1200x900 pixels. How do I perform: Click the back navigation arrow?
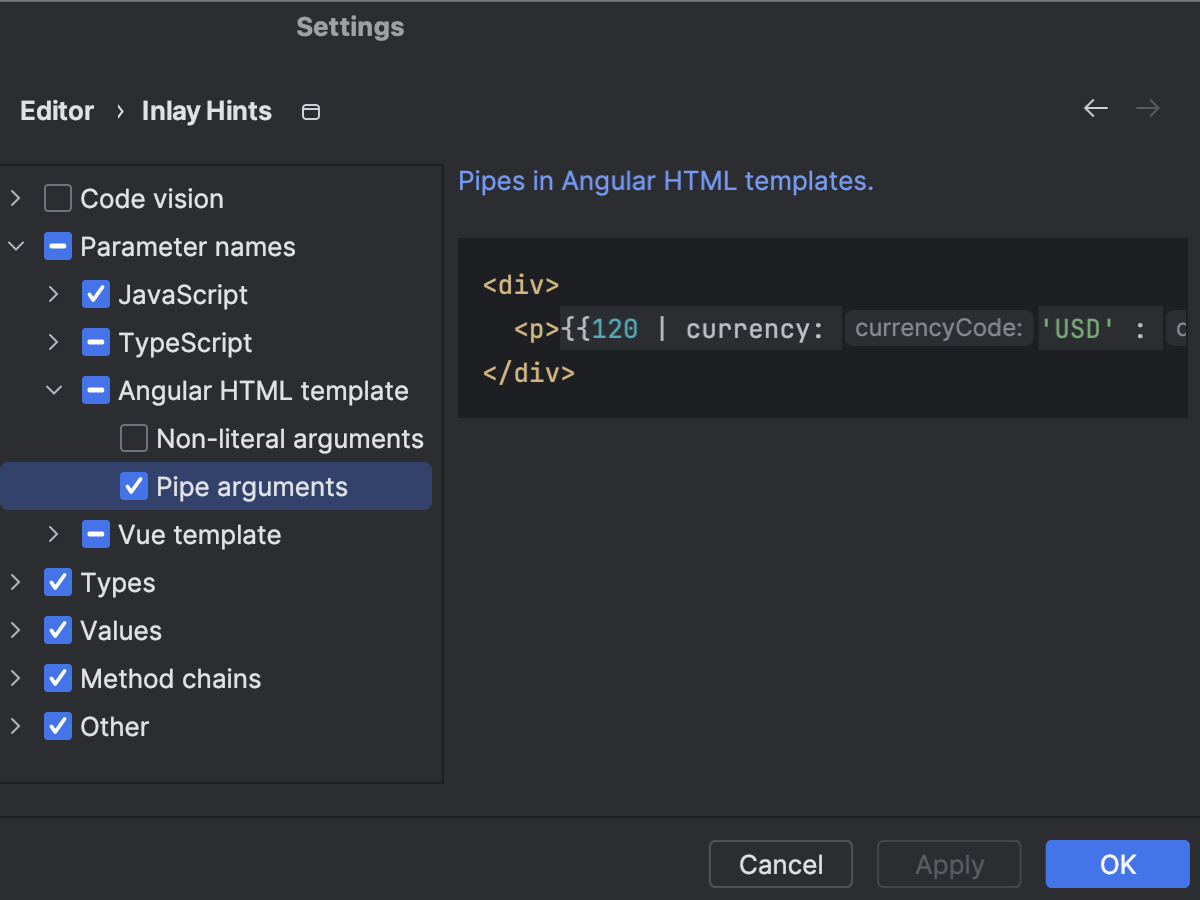1095,108
